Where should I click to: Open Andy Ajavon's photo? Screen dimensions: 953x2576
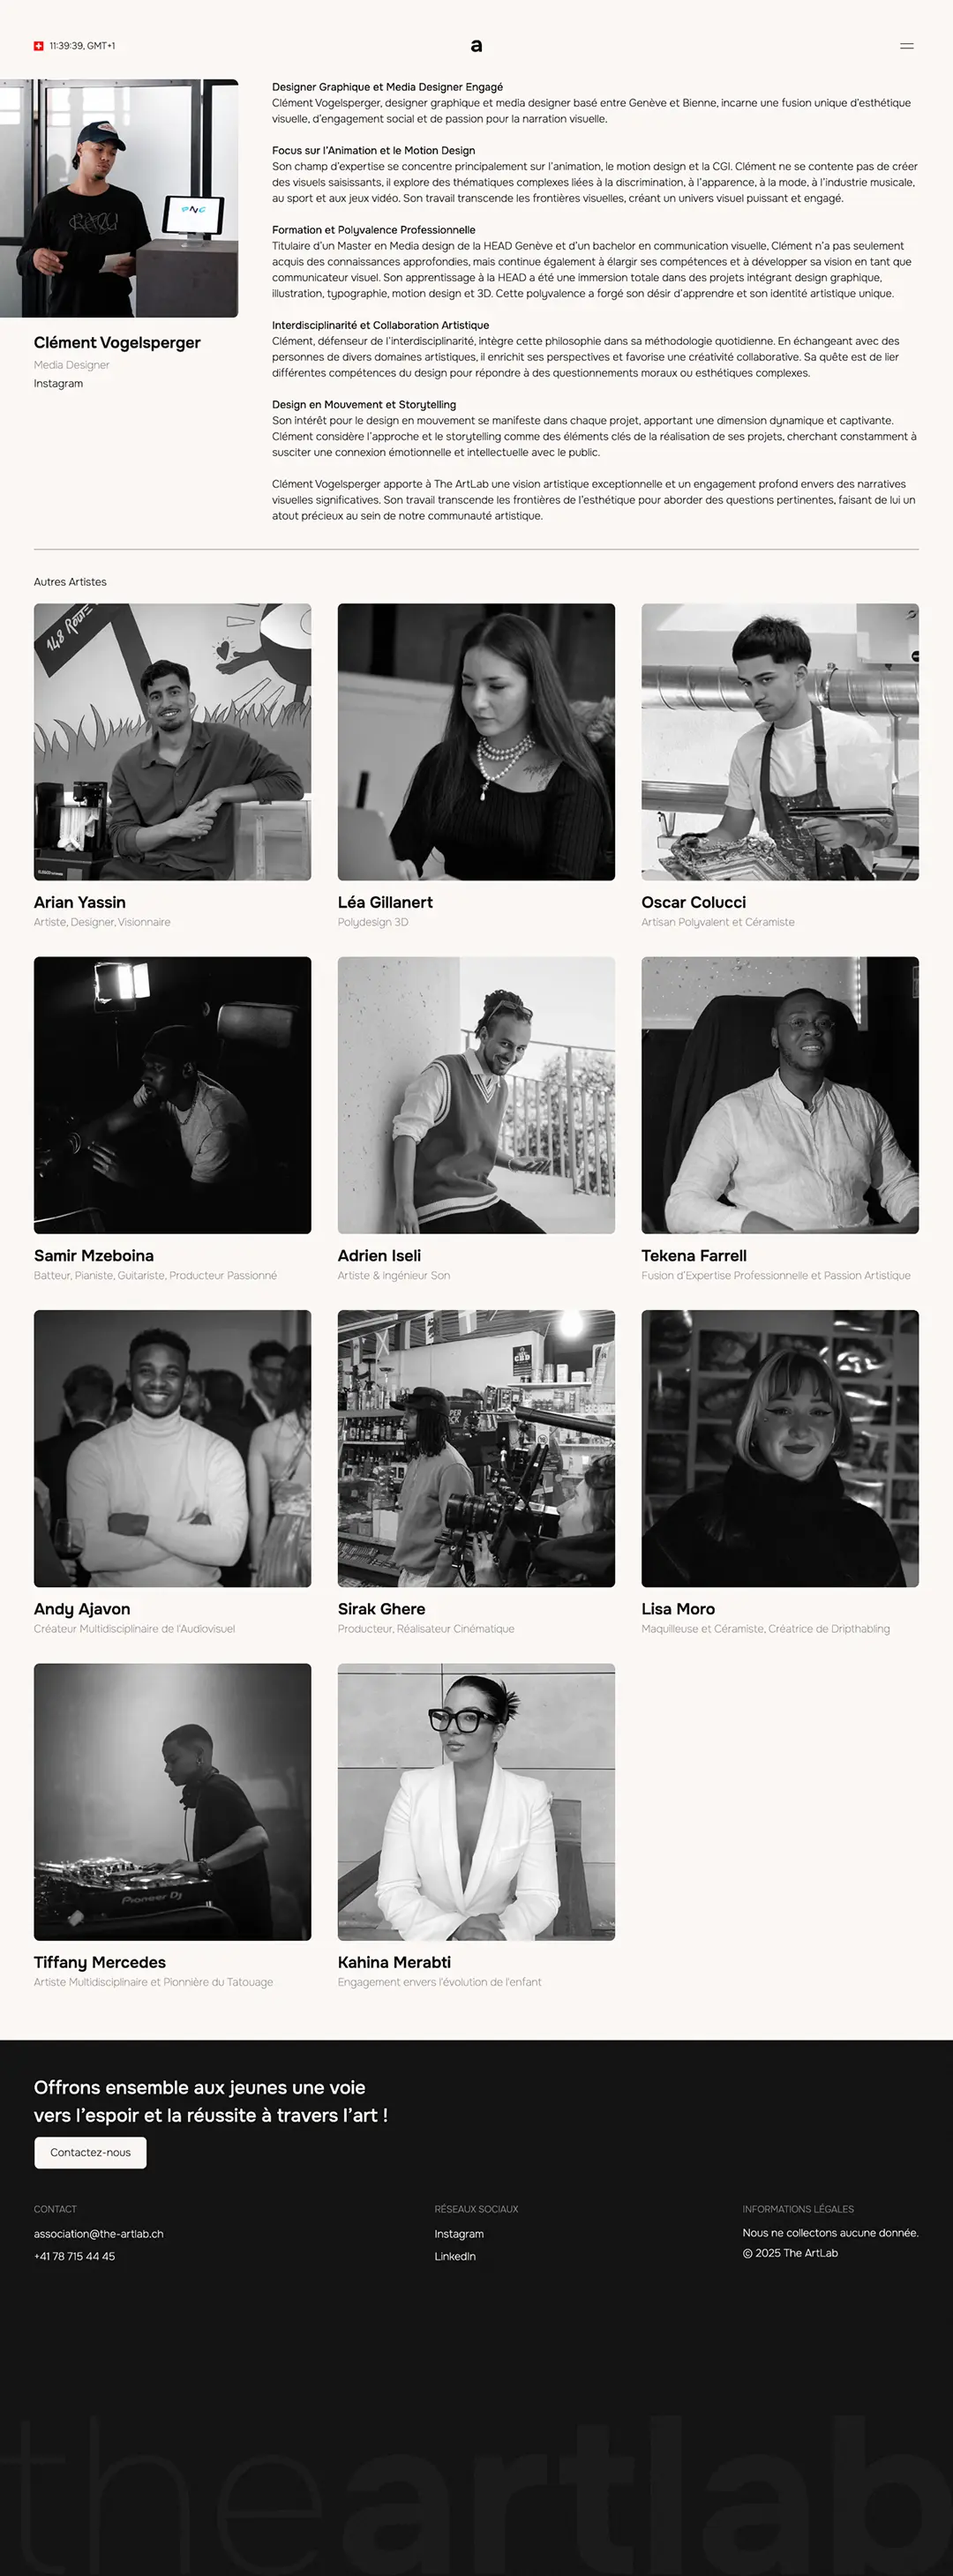coord(172,1448)
